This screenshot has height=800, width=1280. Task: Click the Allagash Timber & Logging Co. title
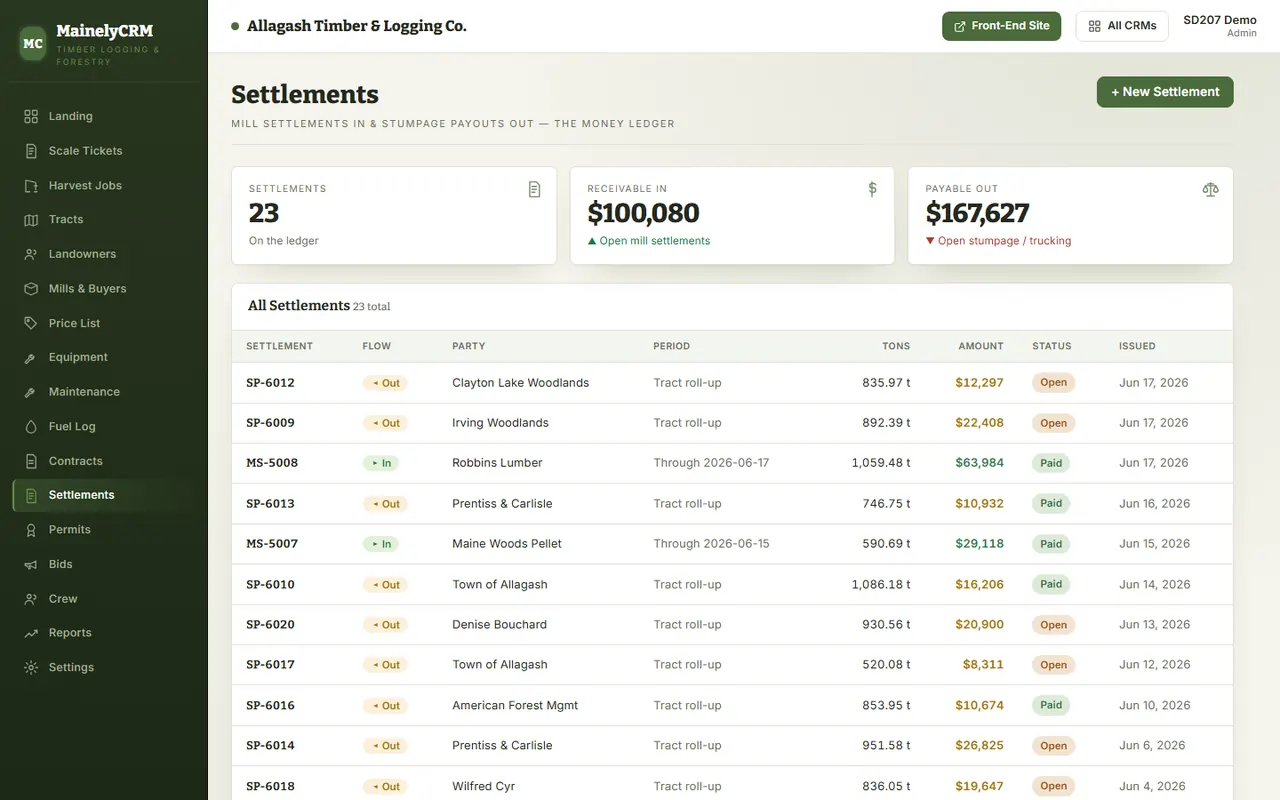click(x=357, y=26)
